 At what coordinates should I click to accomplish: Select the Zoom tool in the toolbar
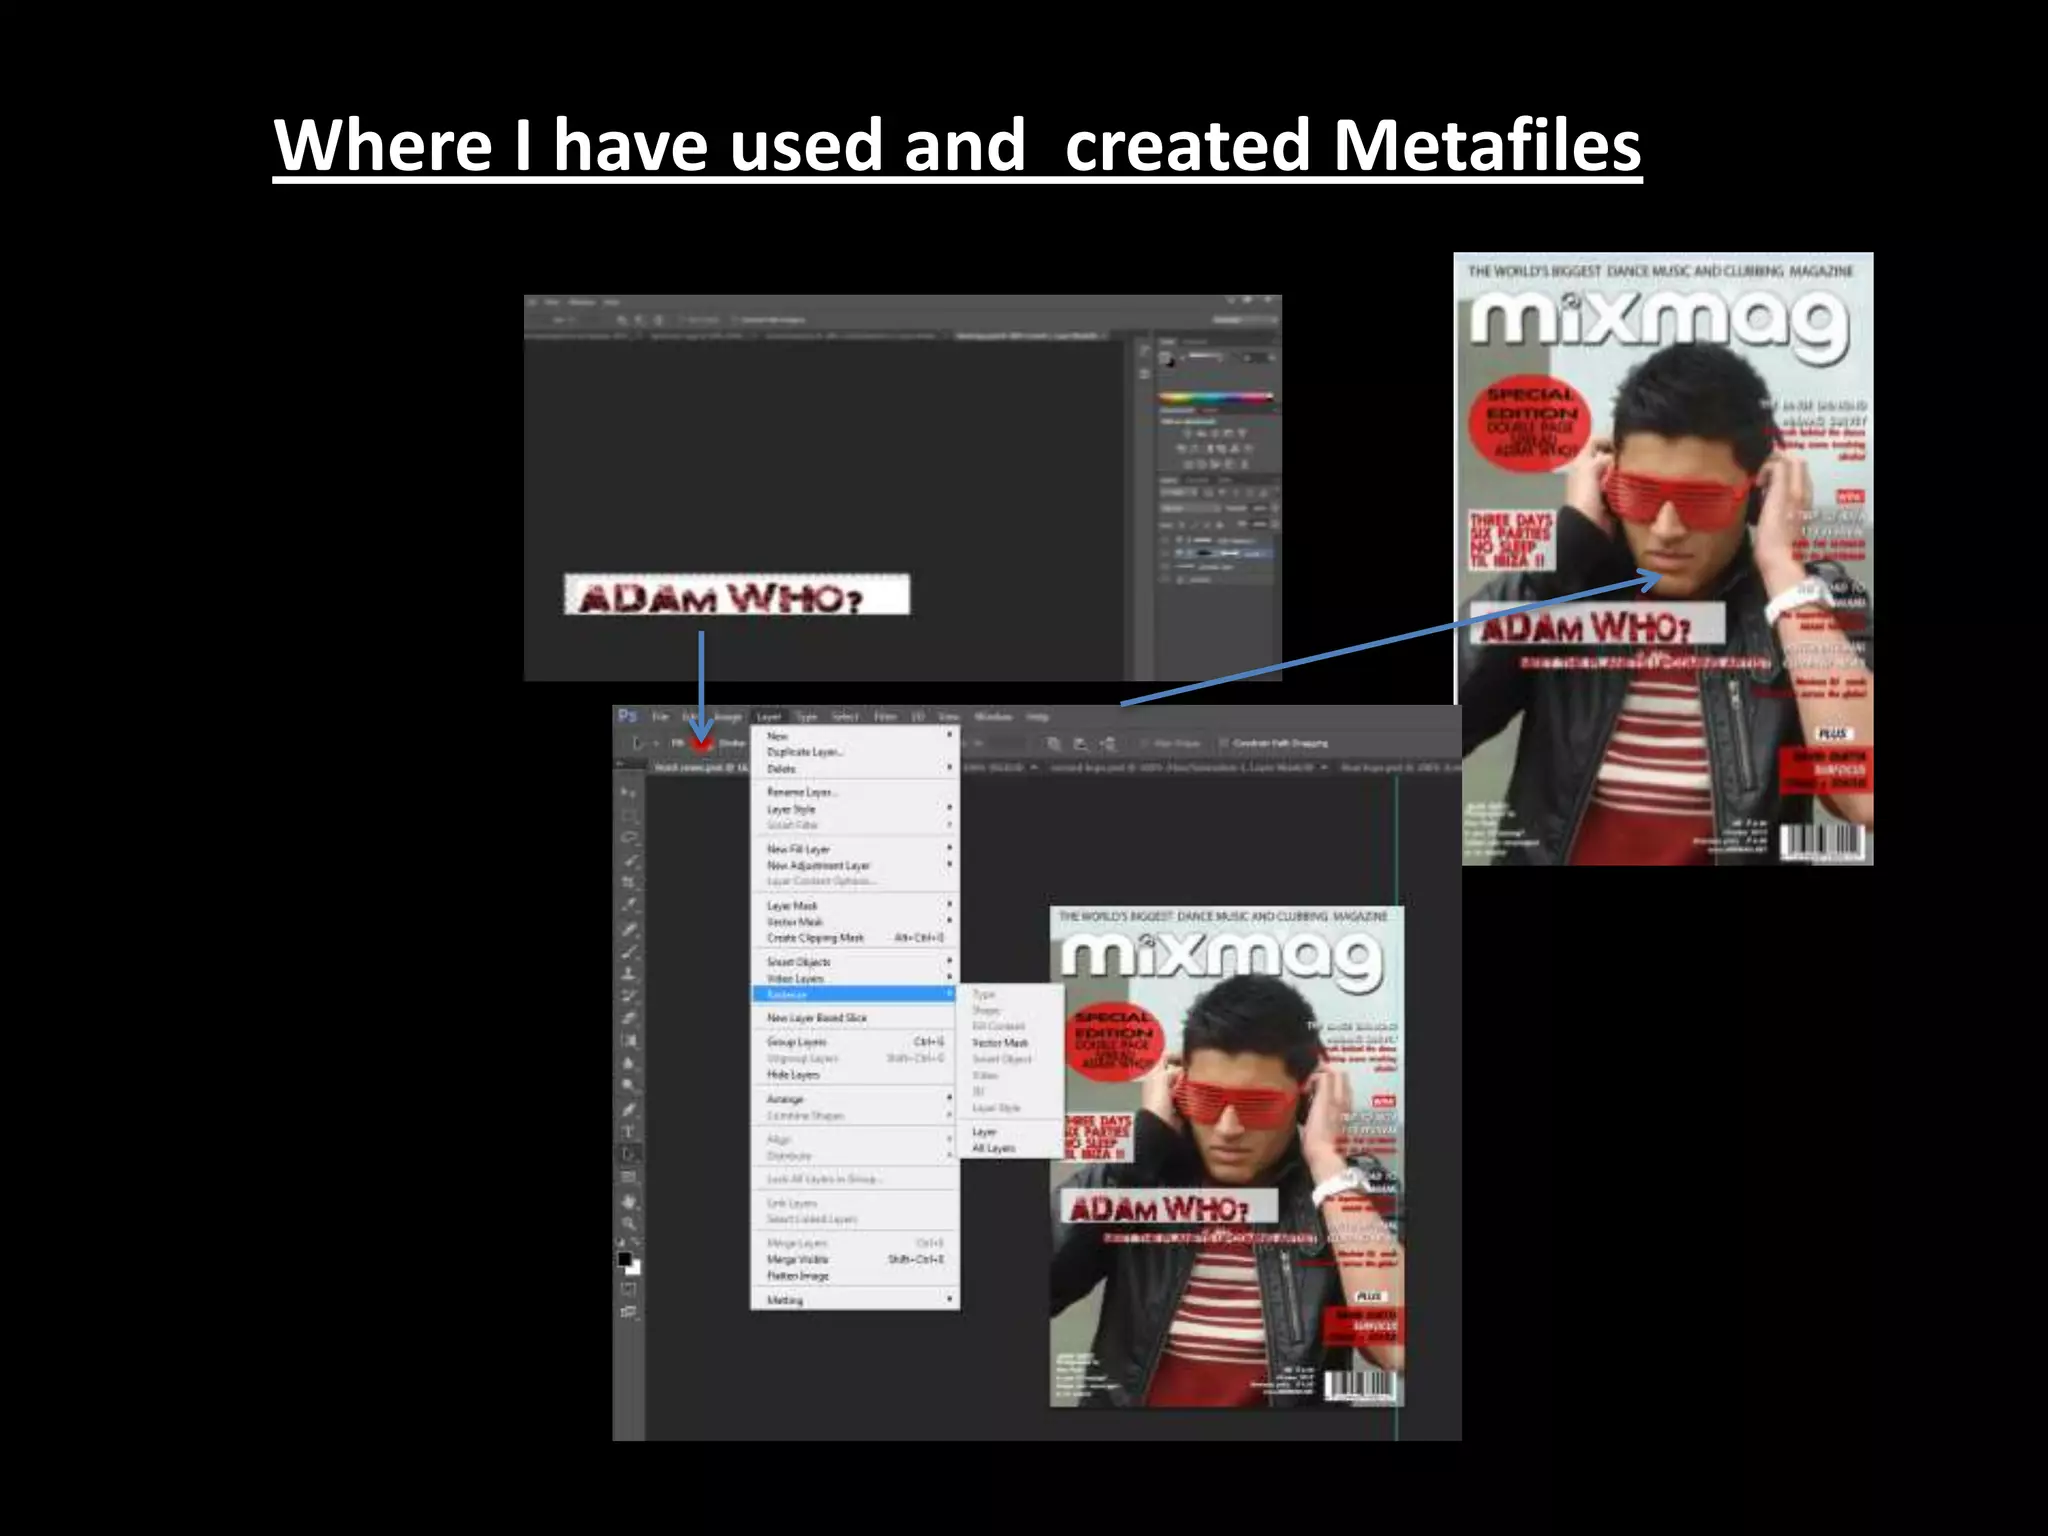tap(628, 1222)
